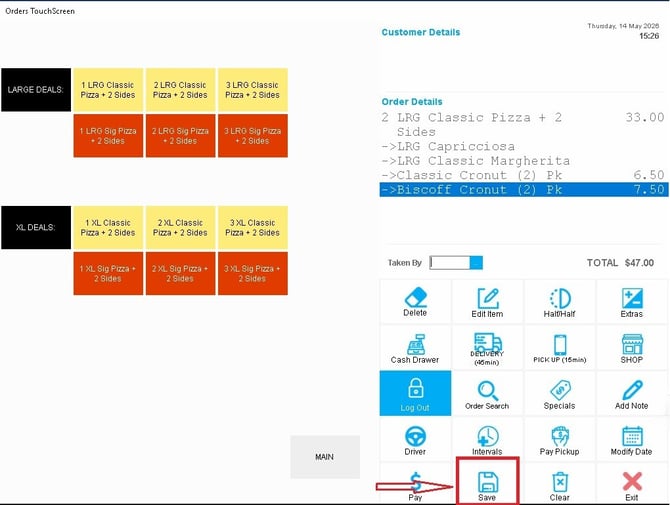Image resolution: width=670 pixels, height=505 pixels.
Task: Open Edit Item for selected line
Action: pos(487,302)
